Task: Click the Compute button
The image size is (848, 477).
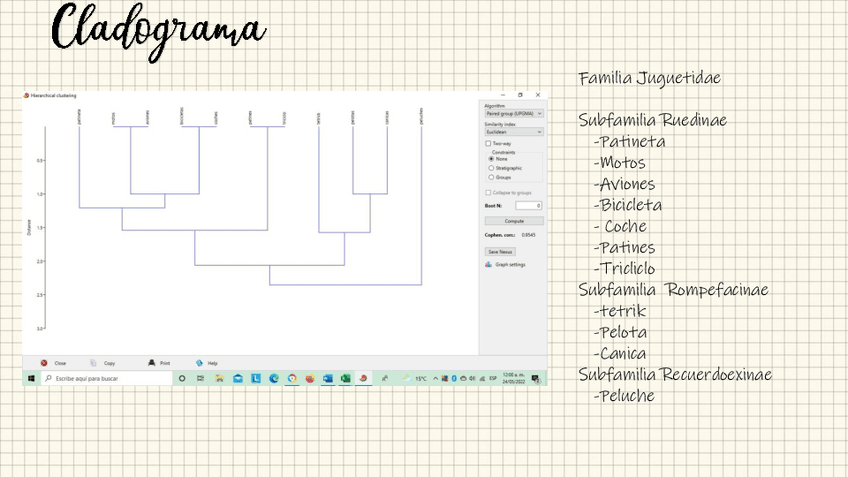Action: [514, 221]
